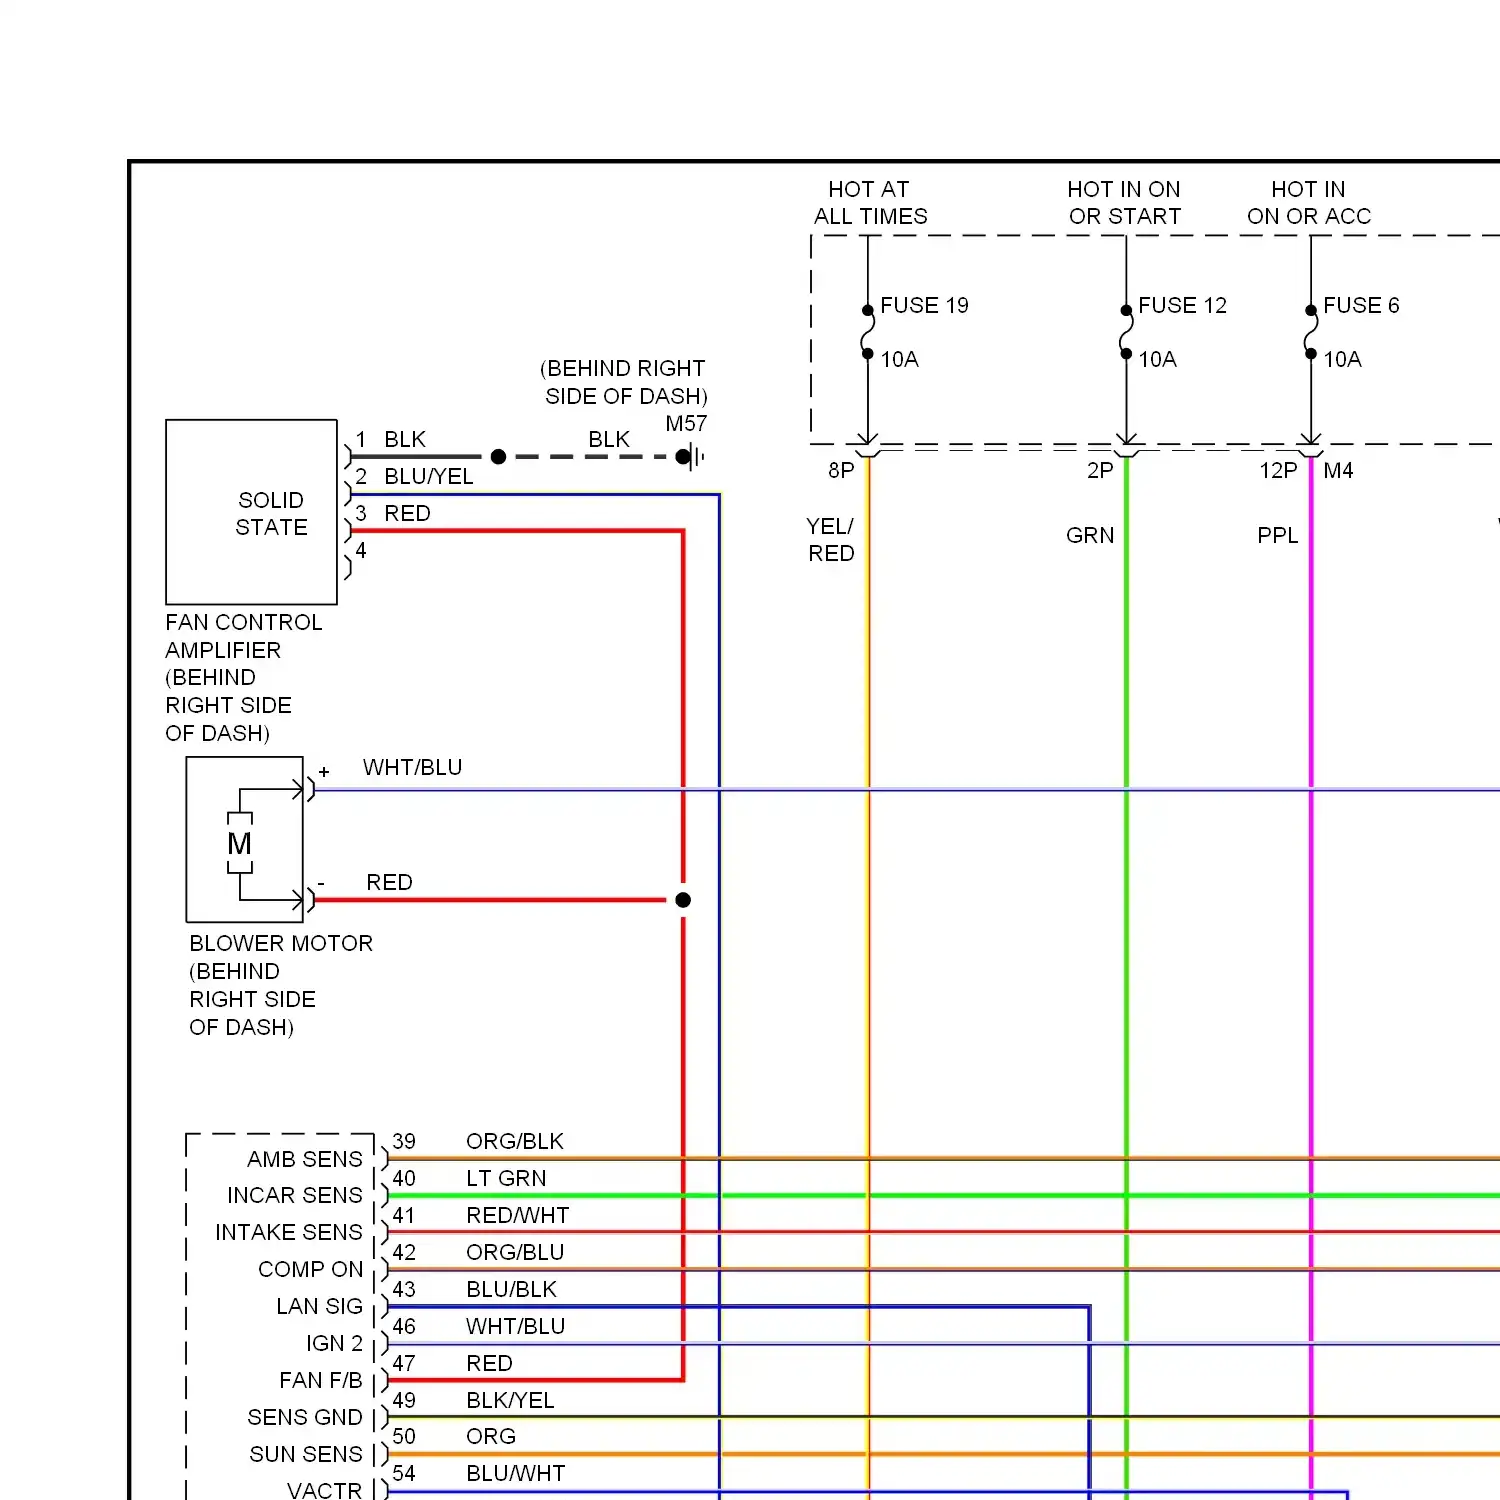Click the 10A rating under FUSE 12
The image size is (1500, 1500).
tap(1157, 359)
